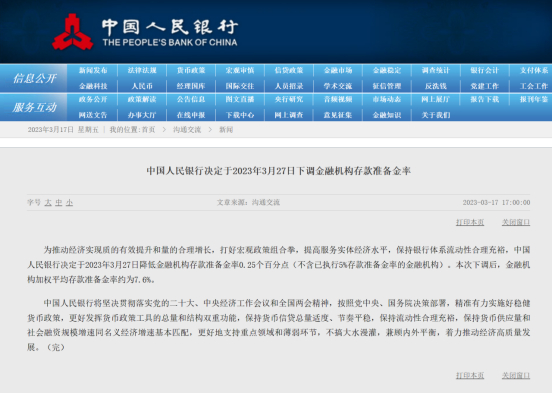Click 关闭窗口 at the article's end
Screen dimensions: 553x394
coord(516,375)
